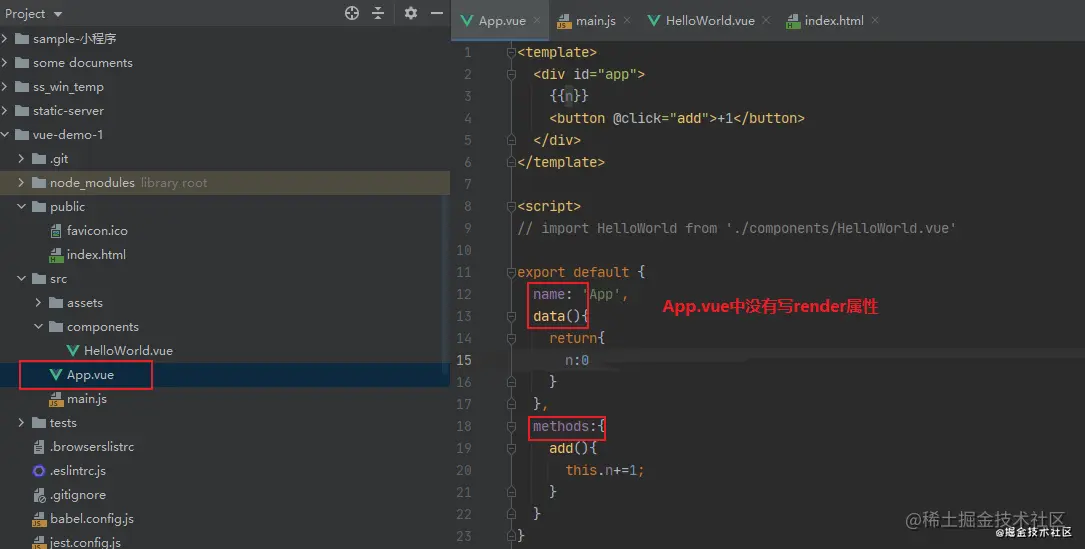The width and height of the screenshot is (1085, 549).
Task: Expand the assets folder
Action: coord(38,303)
